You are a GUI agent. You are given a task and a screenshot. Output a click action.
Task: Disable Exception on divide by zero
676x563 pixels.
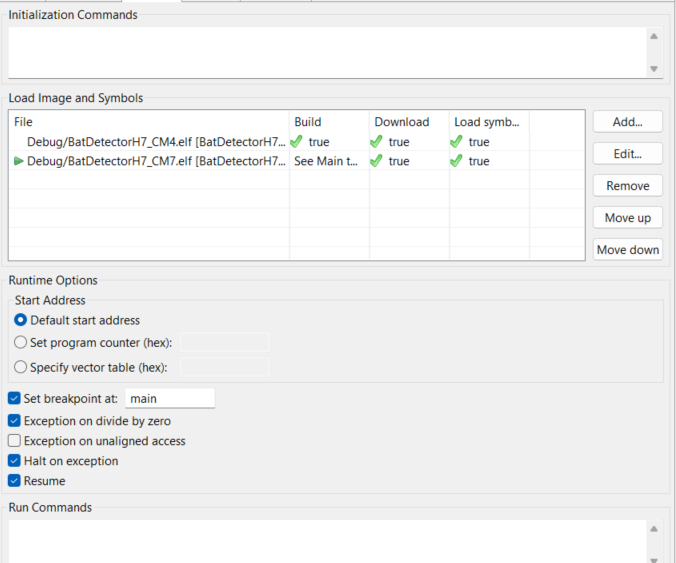coord(14,421)
